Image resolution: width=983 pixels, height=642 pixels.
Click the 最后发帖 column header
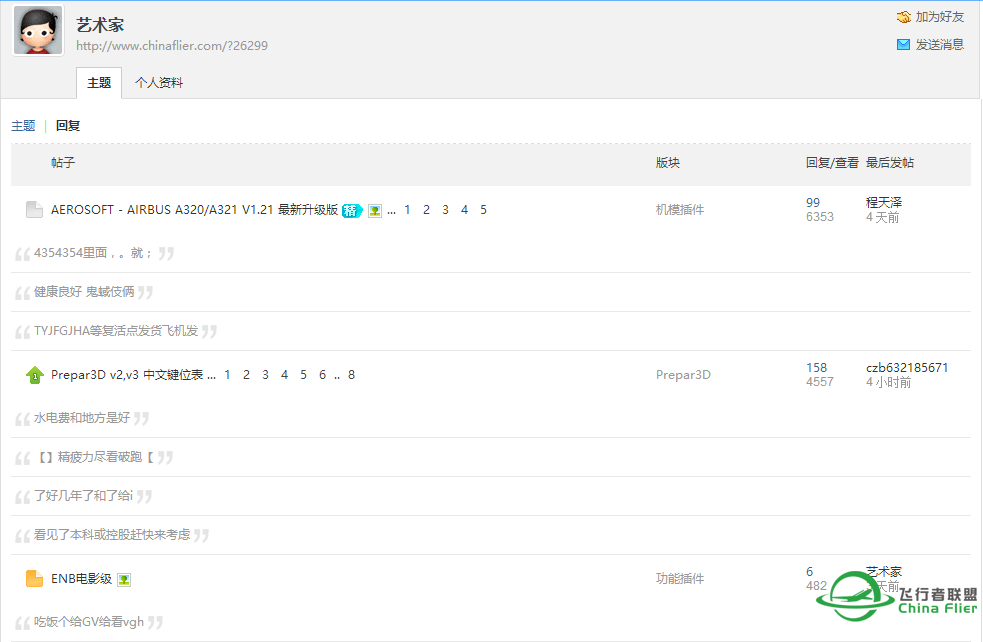[890, 163]
